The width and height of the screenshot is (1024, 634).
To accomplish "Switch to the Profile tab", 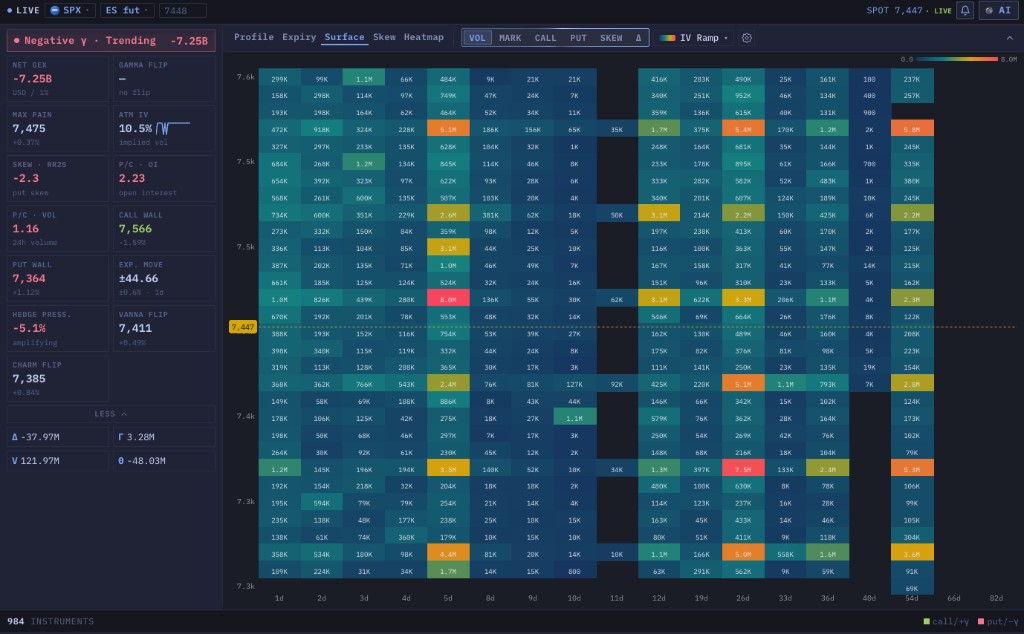I will click(254, 37).
